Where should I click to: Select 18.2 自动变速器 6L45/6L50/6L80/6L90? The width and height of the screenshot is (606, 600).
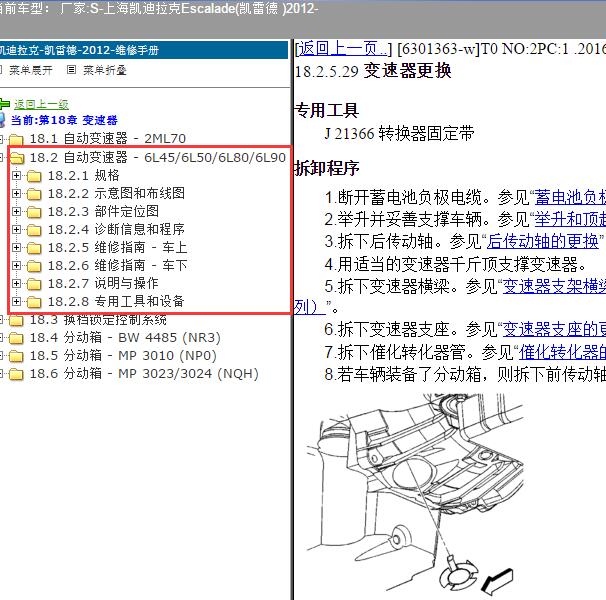point(158,157)
